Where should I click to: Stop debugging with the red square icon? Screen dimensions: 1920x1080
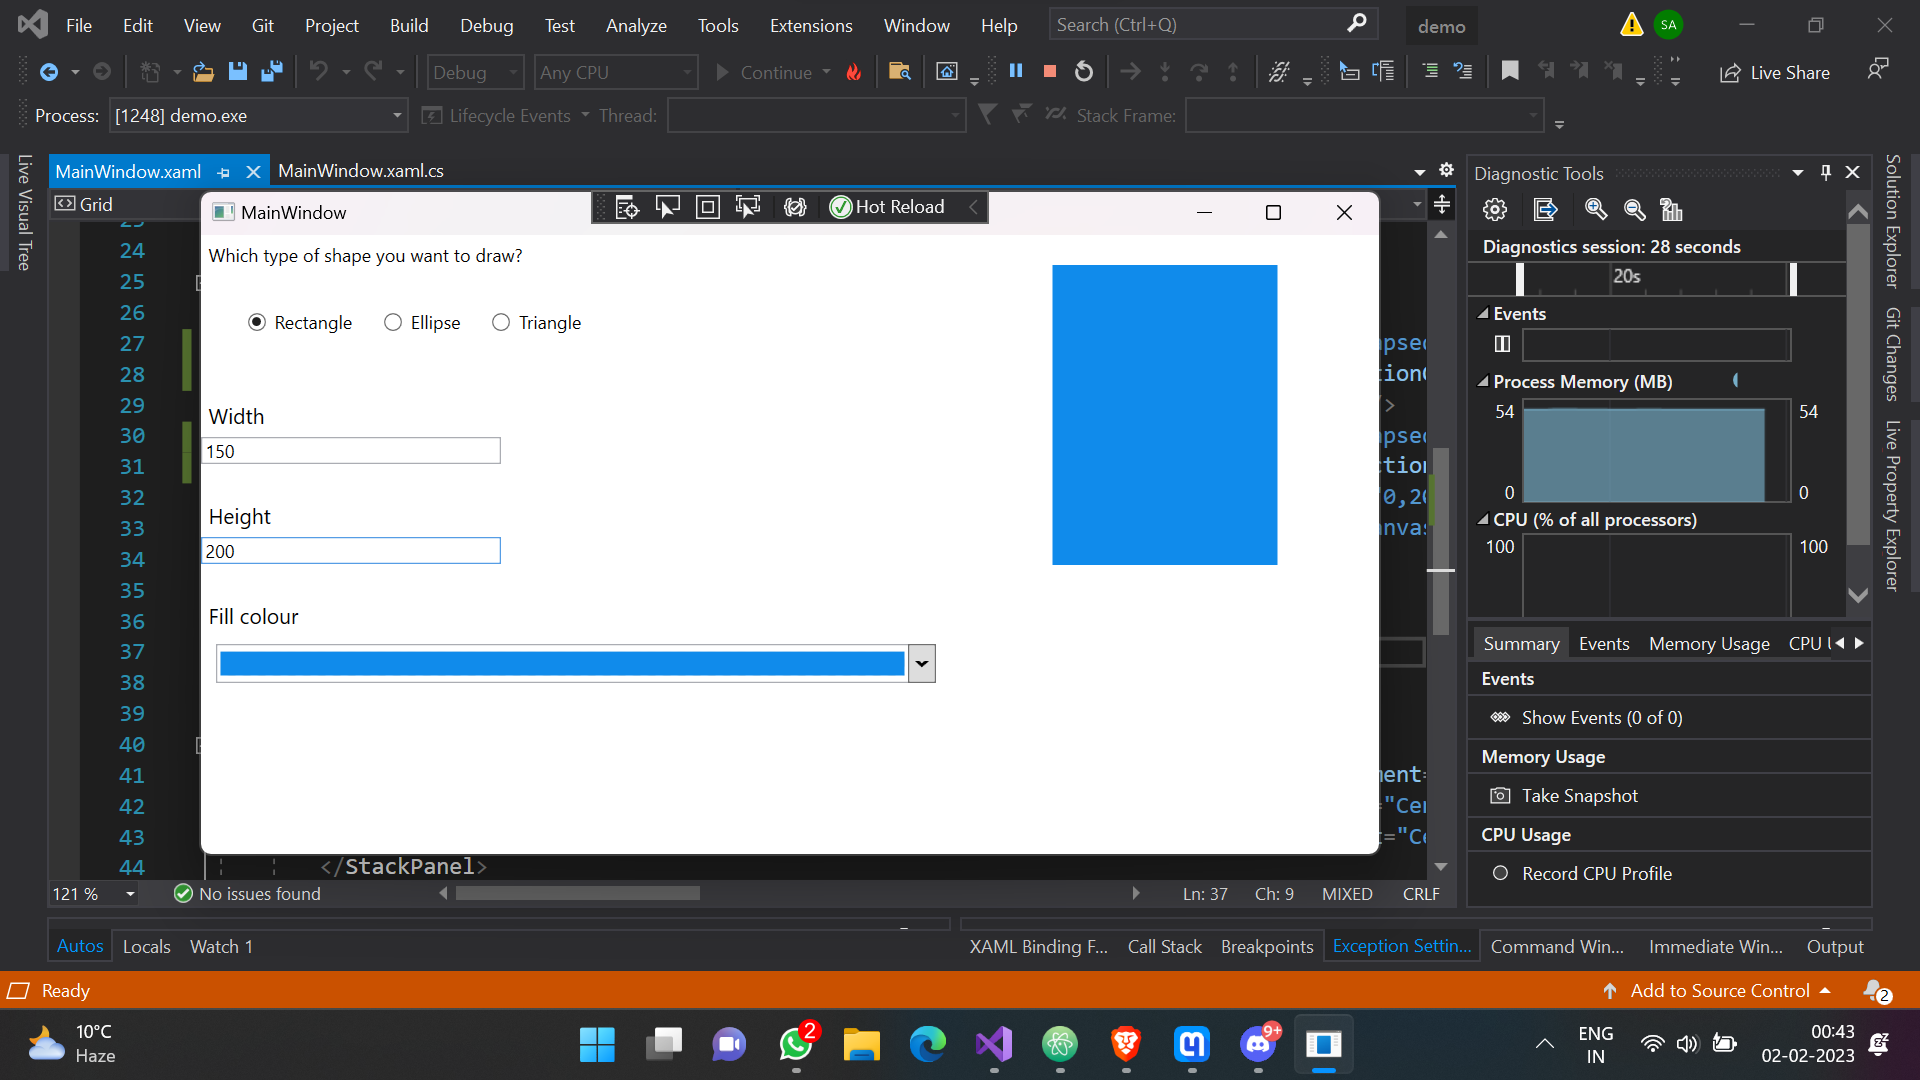point(1050,71)
